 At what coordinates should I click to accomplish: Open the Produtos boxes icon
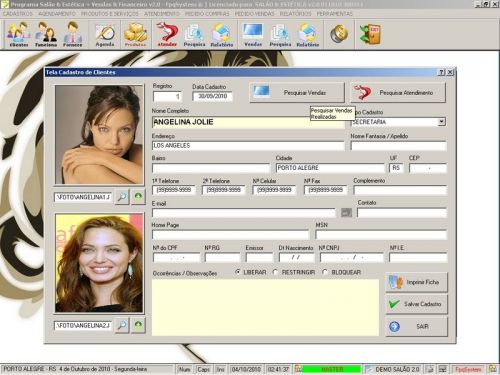coord(135,34)
